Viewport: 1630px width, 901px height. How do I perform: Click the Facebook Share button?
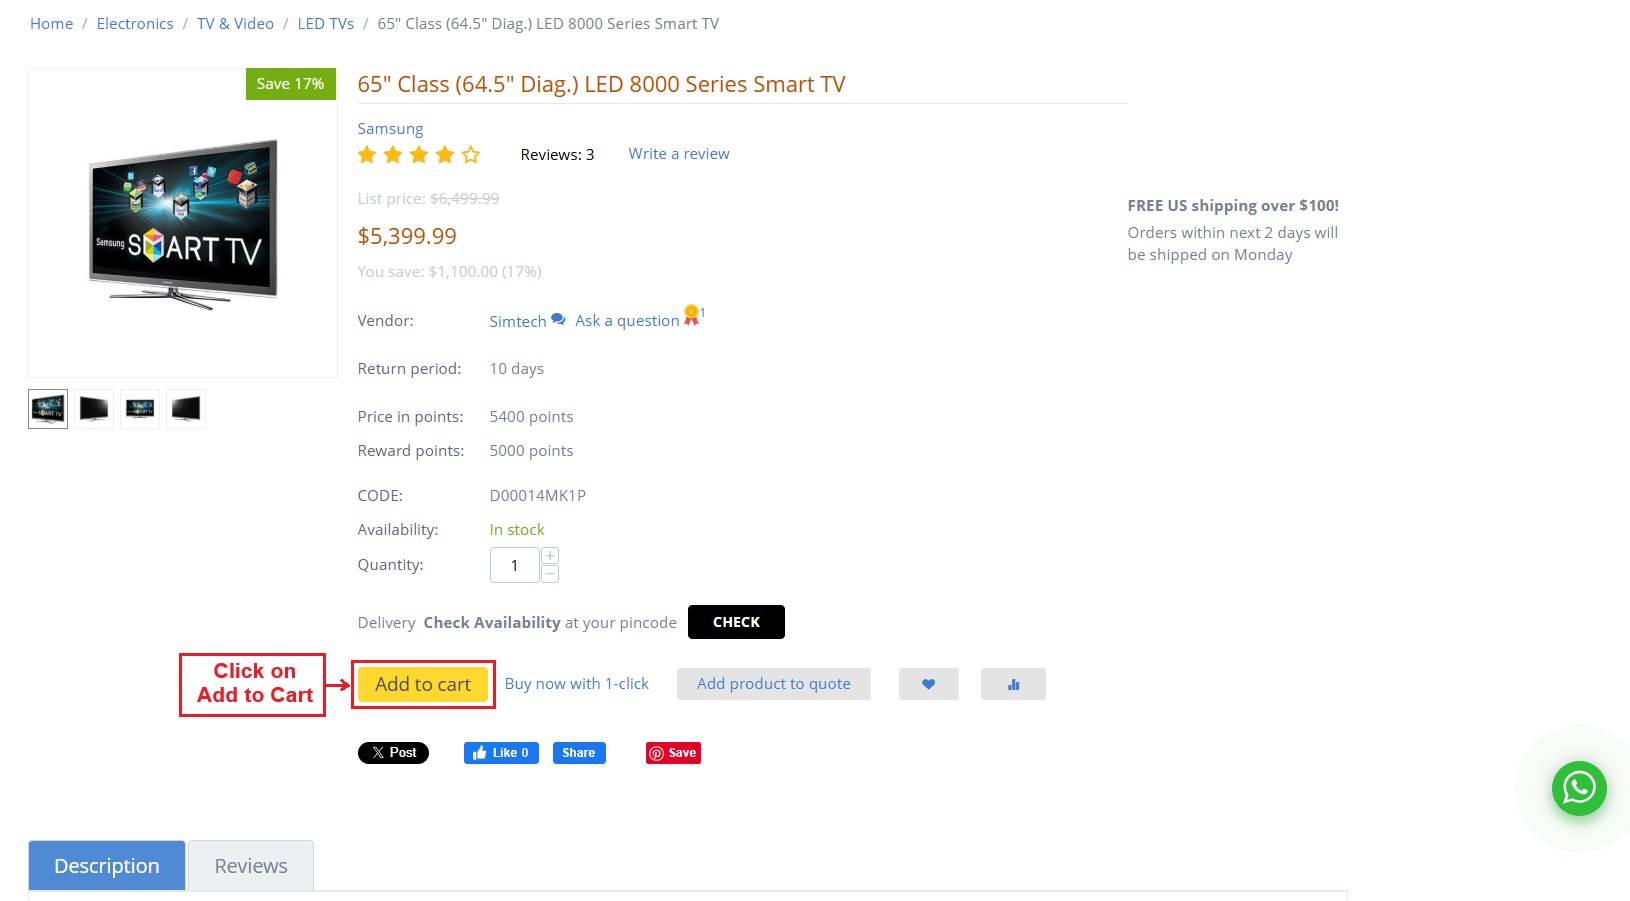pos(579,753)
